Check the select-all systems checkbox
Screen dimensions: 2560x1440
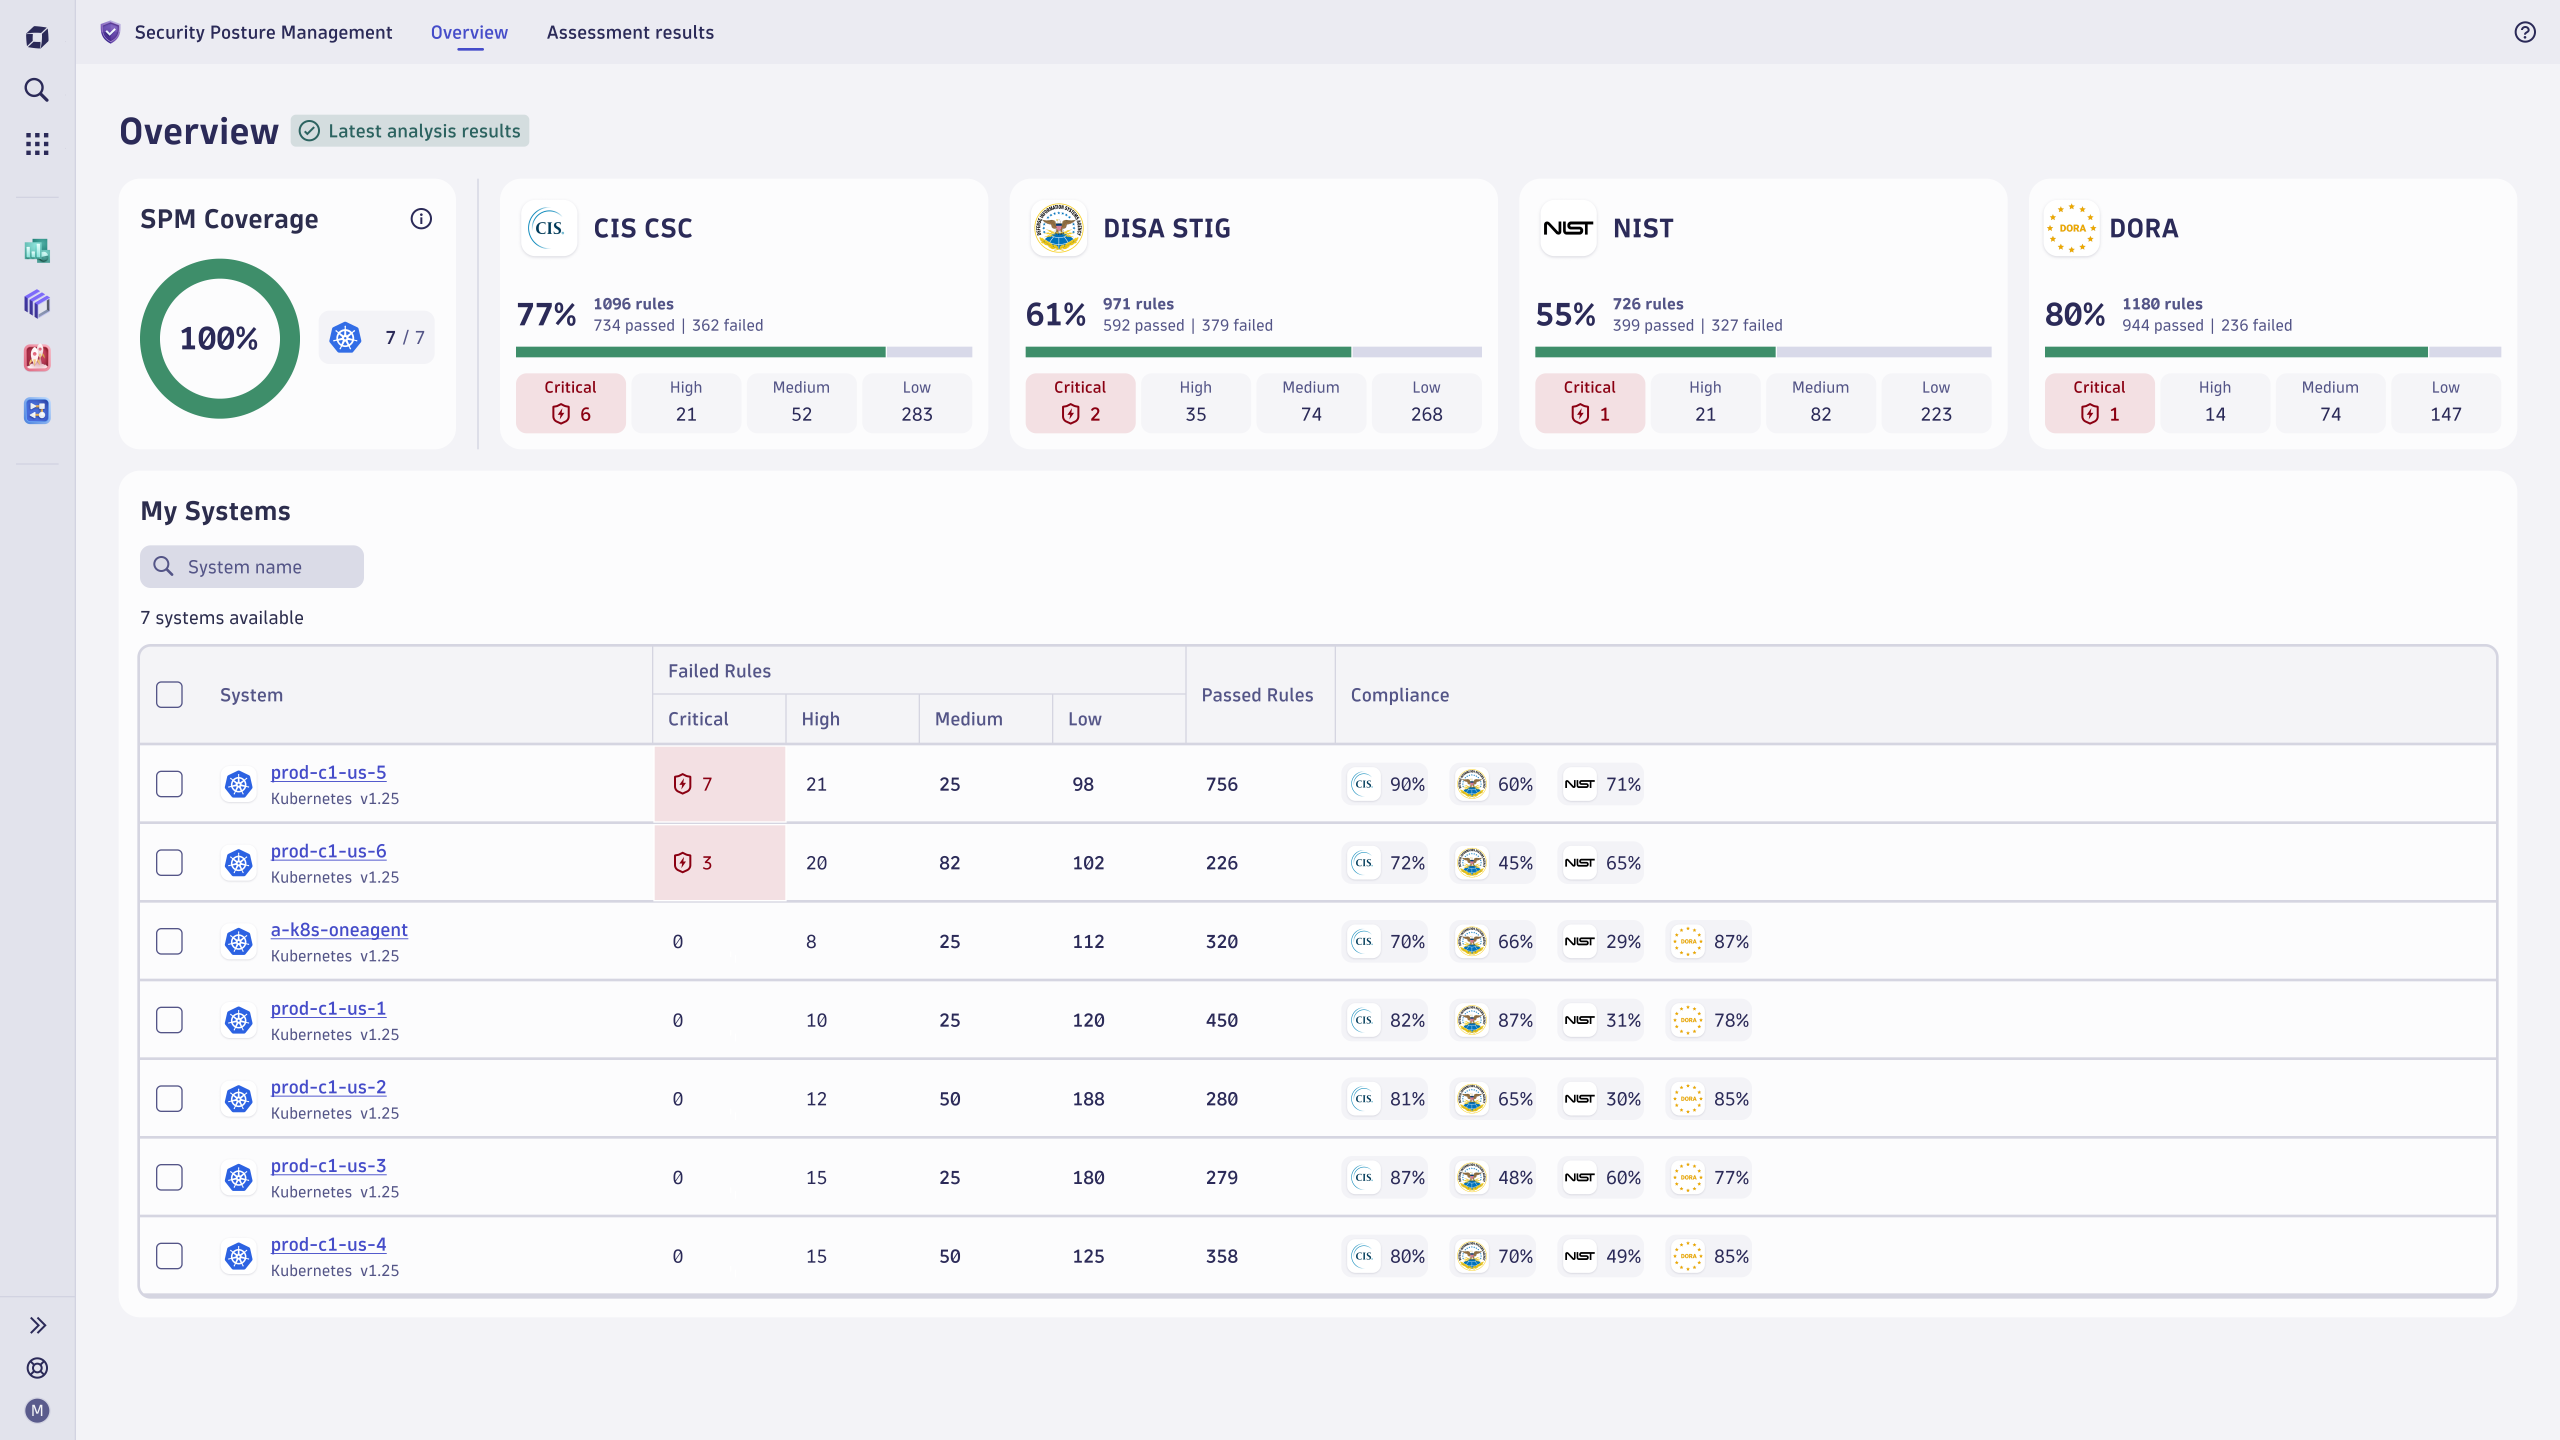coord(169,694)
